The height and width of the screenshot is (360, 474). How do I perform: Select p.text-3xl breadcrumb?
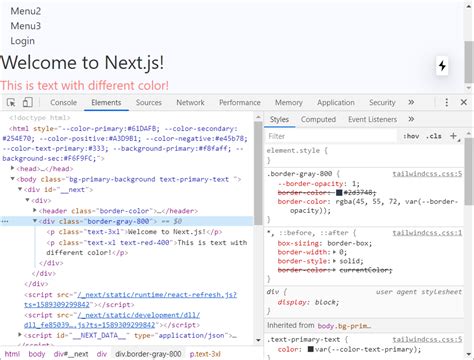click(205, 354)
